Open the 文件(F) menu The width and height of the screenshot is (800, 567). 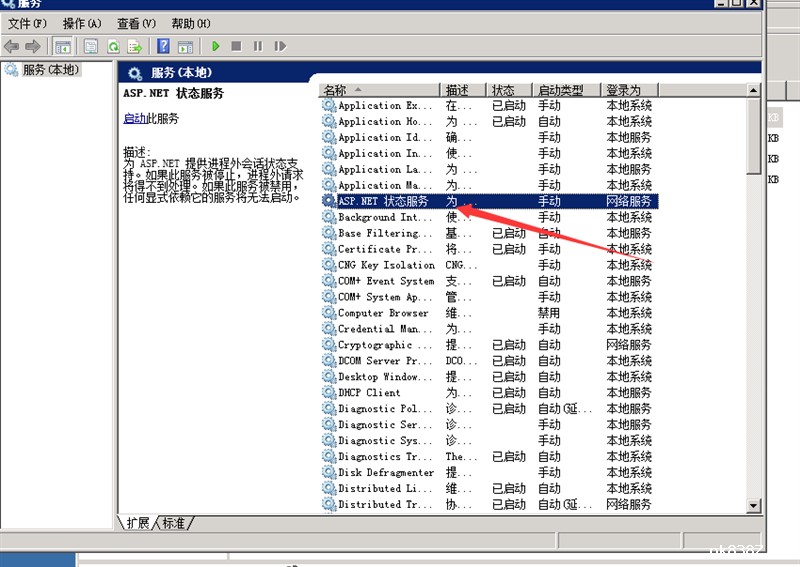pos(27,23)
